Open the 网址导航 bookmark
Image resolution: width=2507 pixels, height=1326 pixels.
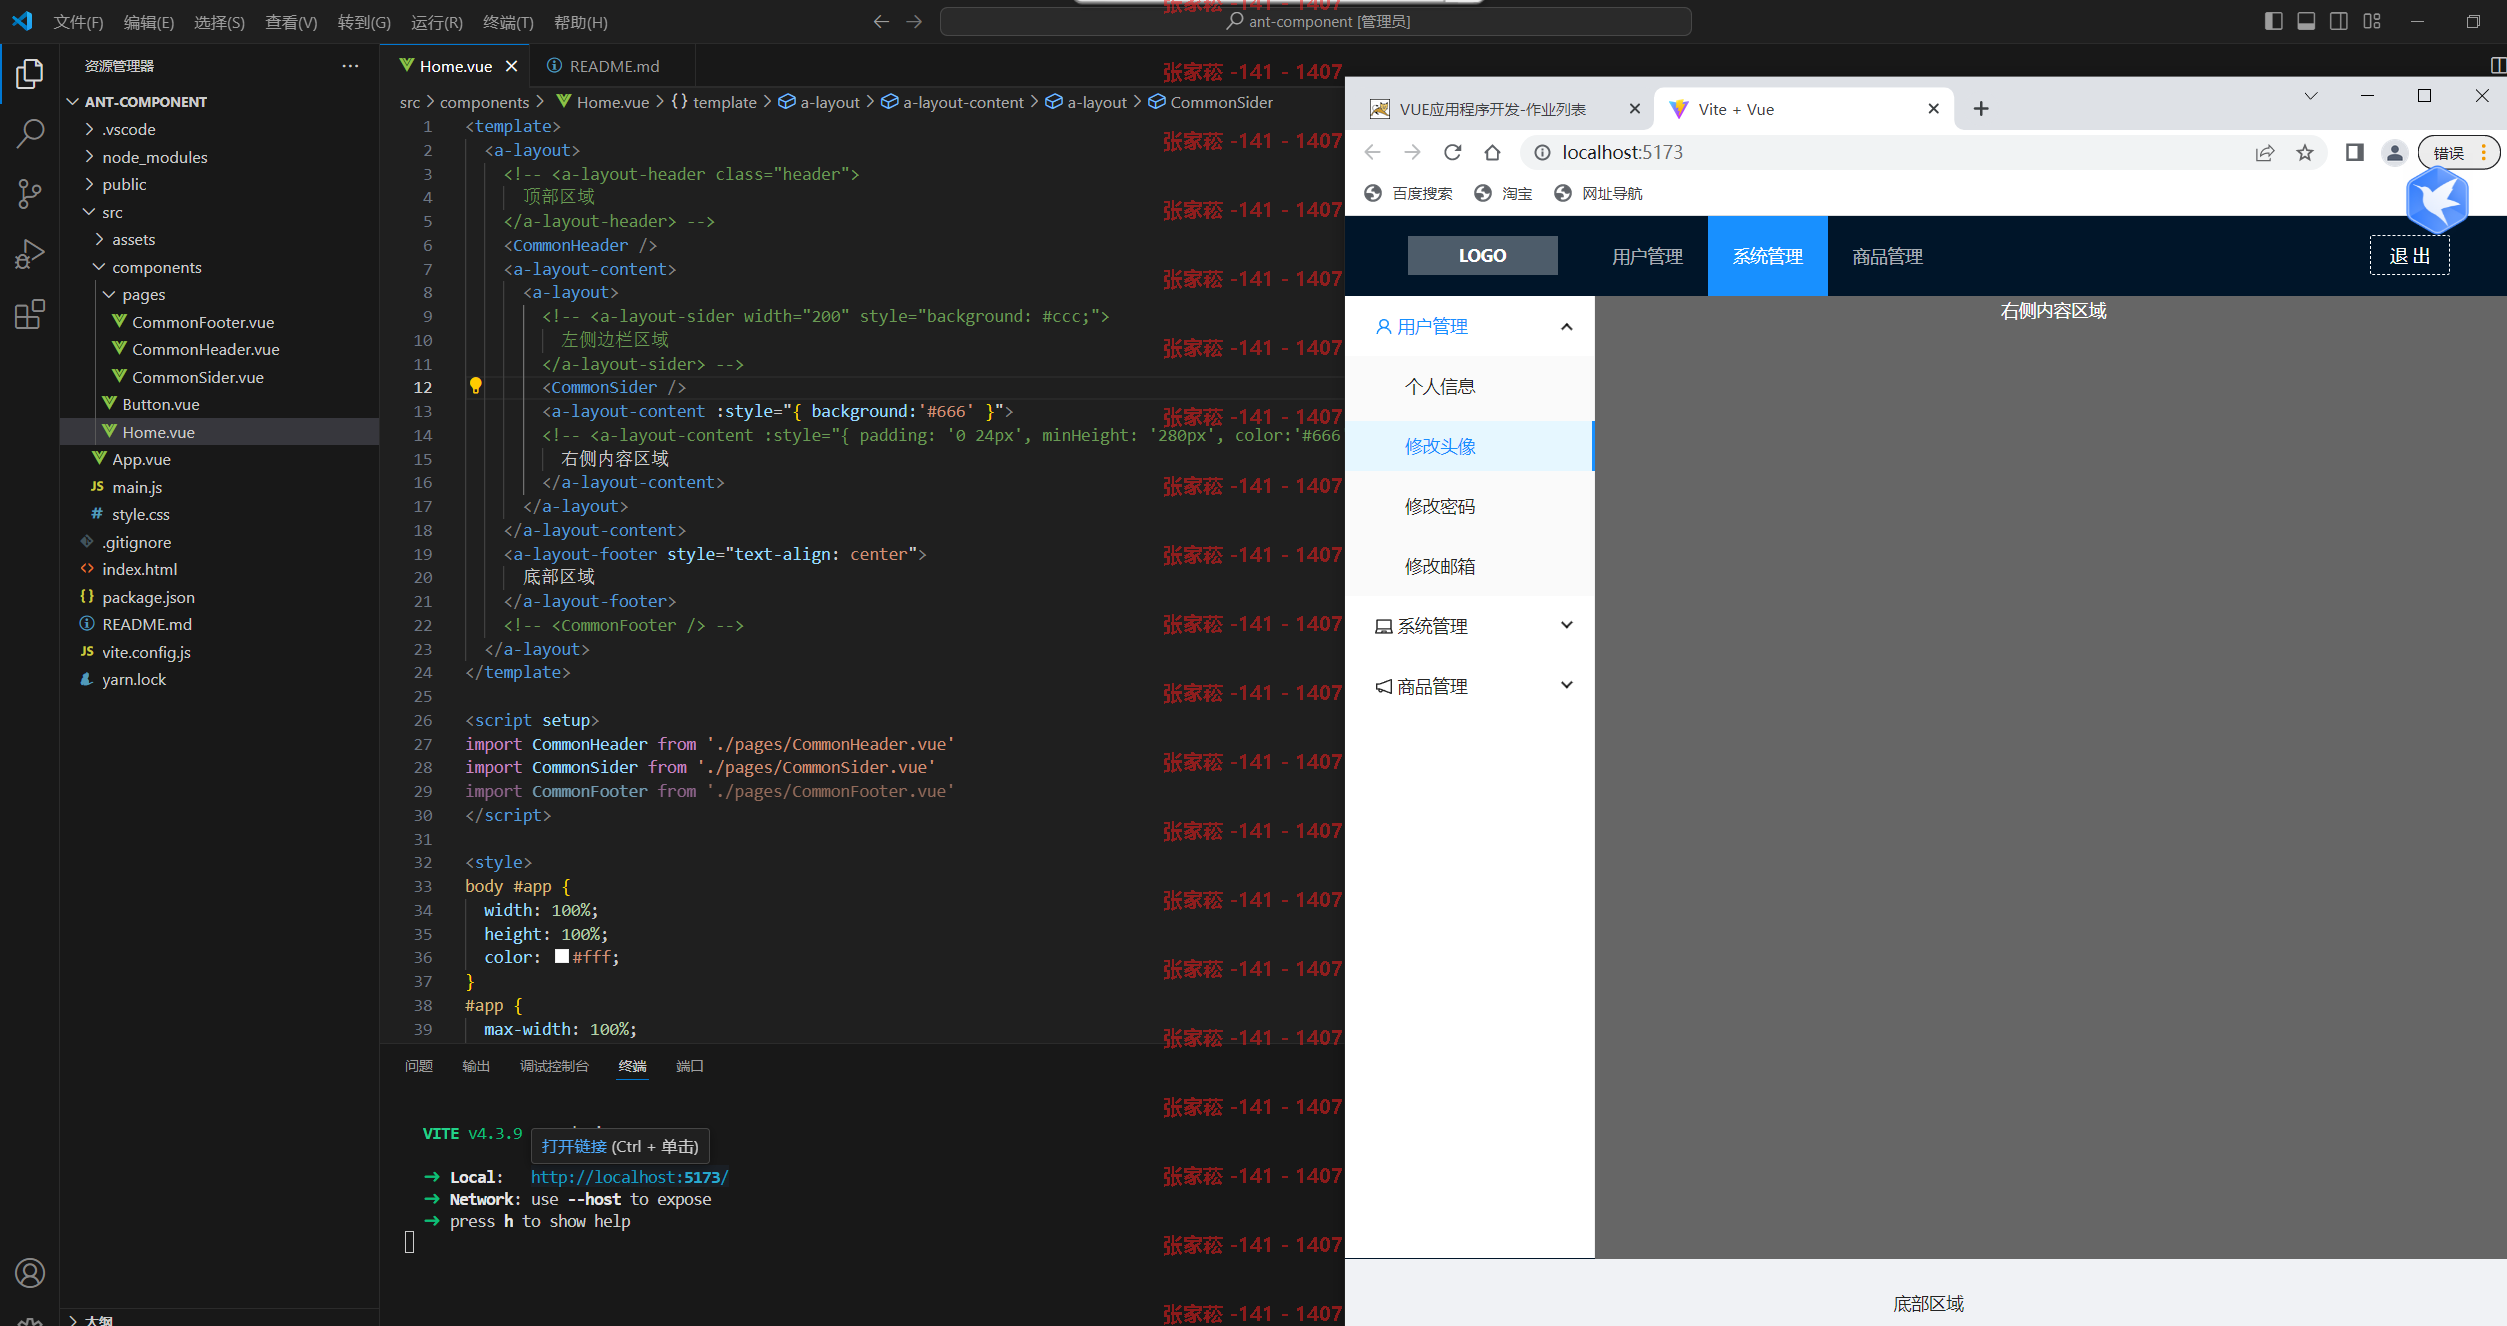1597,193
